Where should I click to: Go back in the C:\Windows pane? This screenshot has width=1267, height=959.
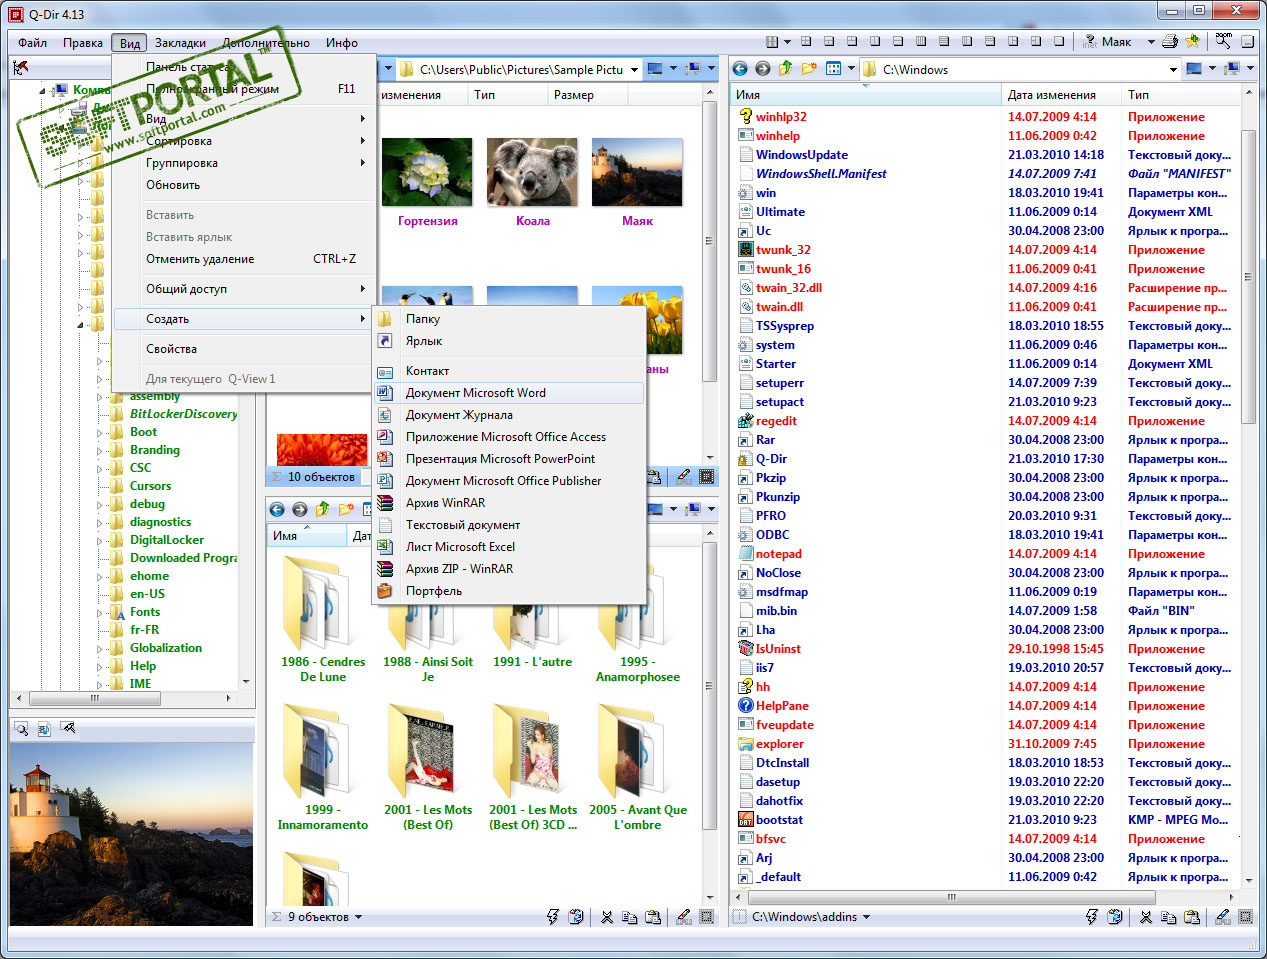pos(740,69)
